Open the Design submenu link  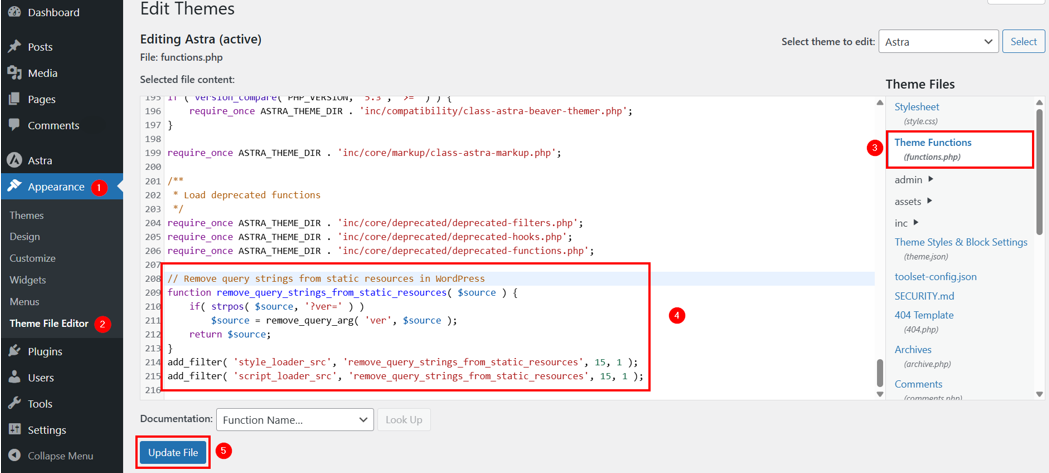tap(25, 237)
